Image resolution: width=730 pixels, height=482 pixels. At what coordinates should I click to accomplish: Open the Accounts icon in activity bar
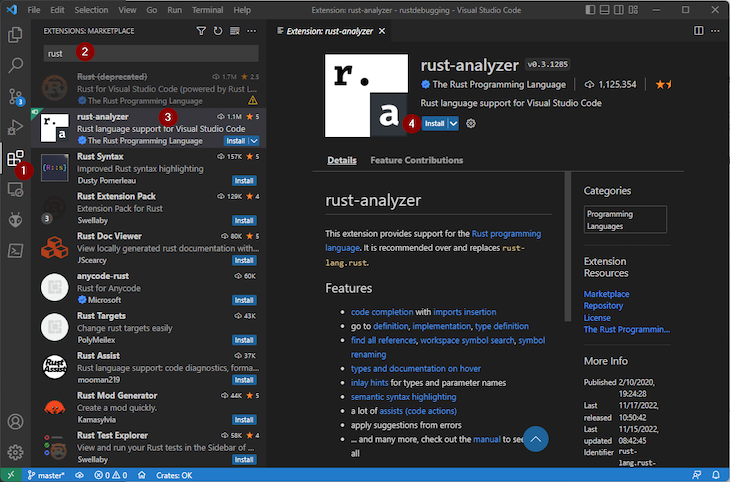[15, 422]
